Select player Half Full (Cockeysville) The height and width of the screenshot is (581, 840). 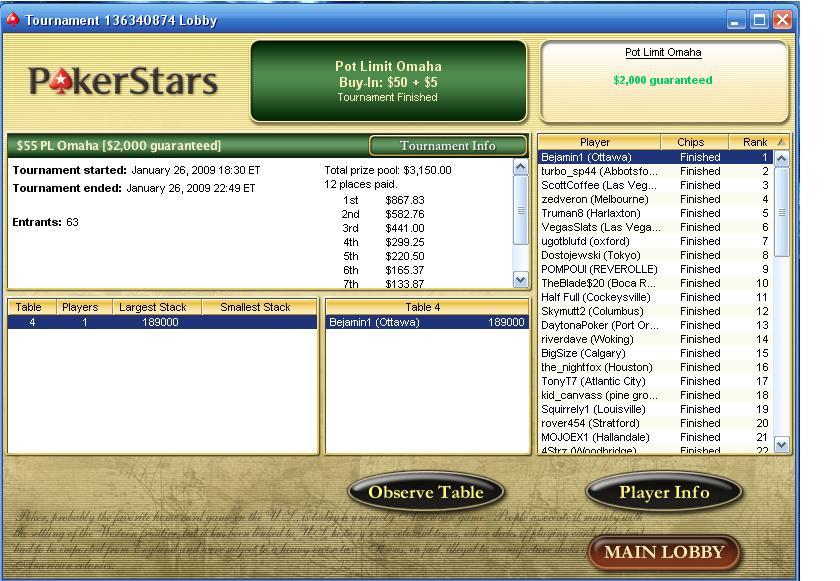(656, 297)
